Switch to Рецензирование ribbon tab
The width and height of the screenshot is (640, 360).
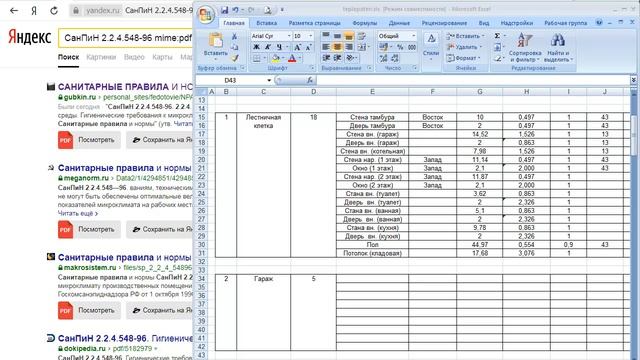click(x=444, y=23)
